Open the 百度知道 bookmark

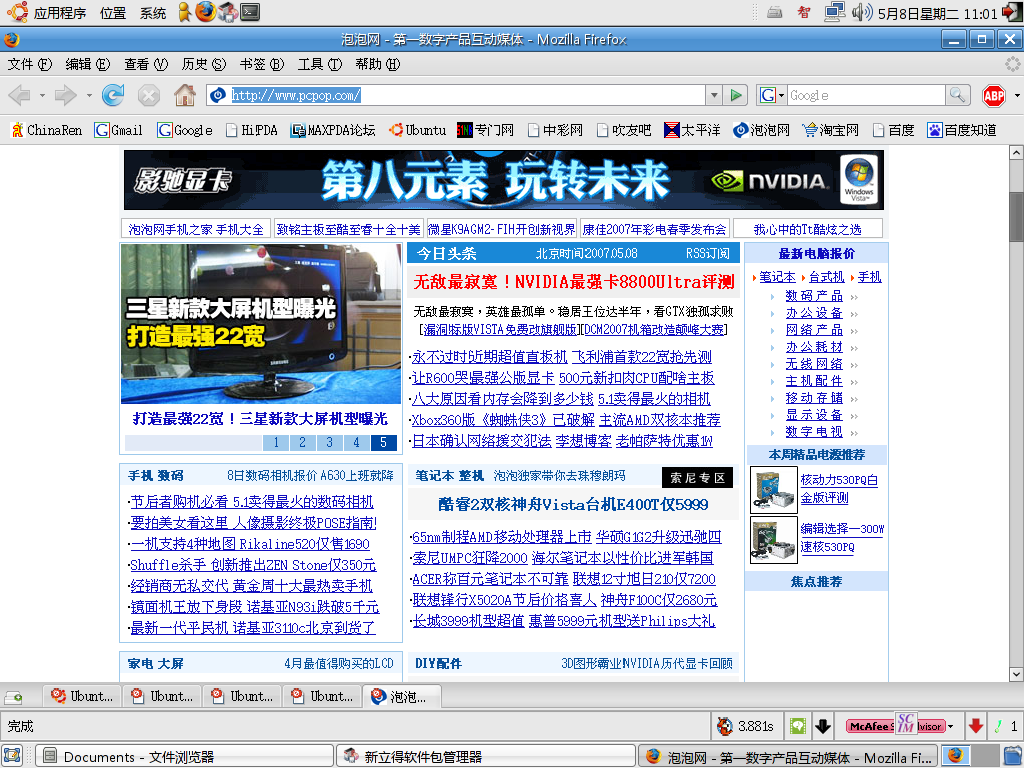pos(961,130)
